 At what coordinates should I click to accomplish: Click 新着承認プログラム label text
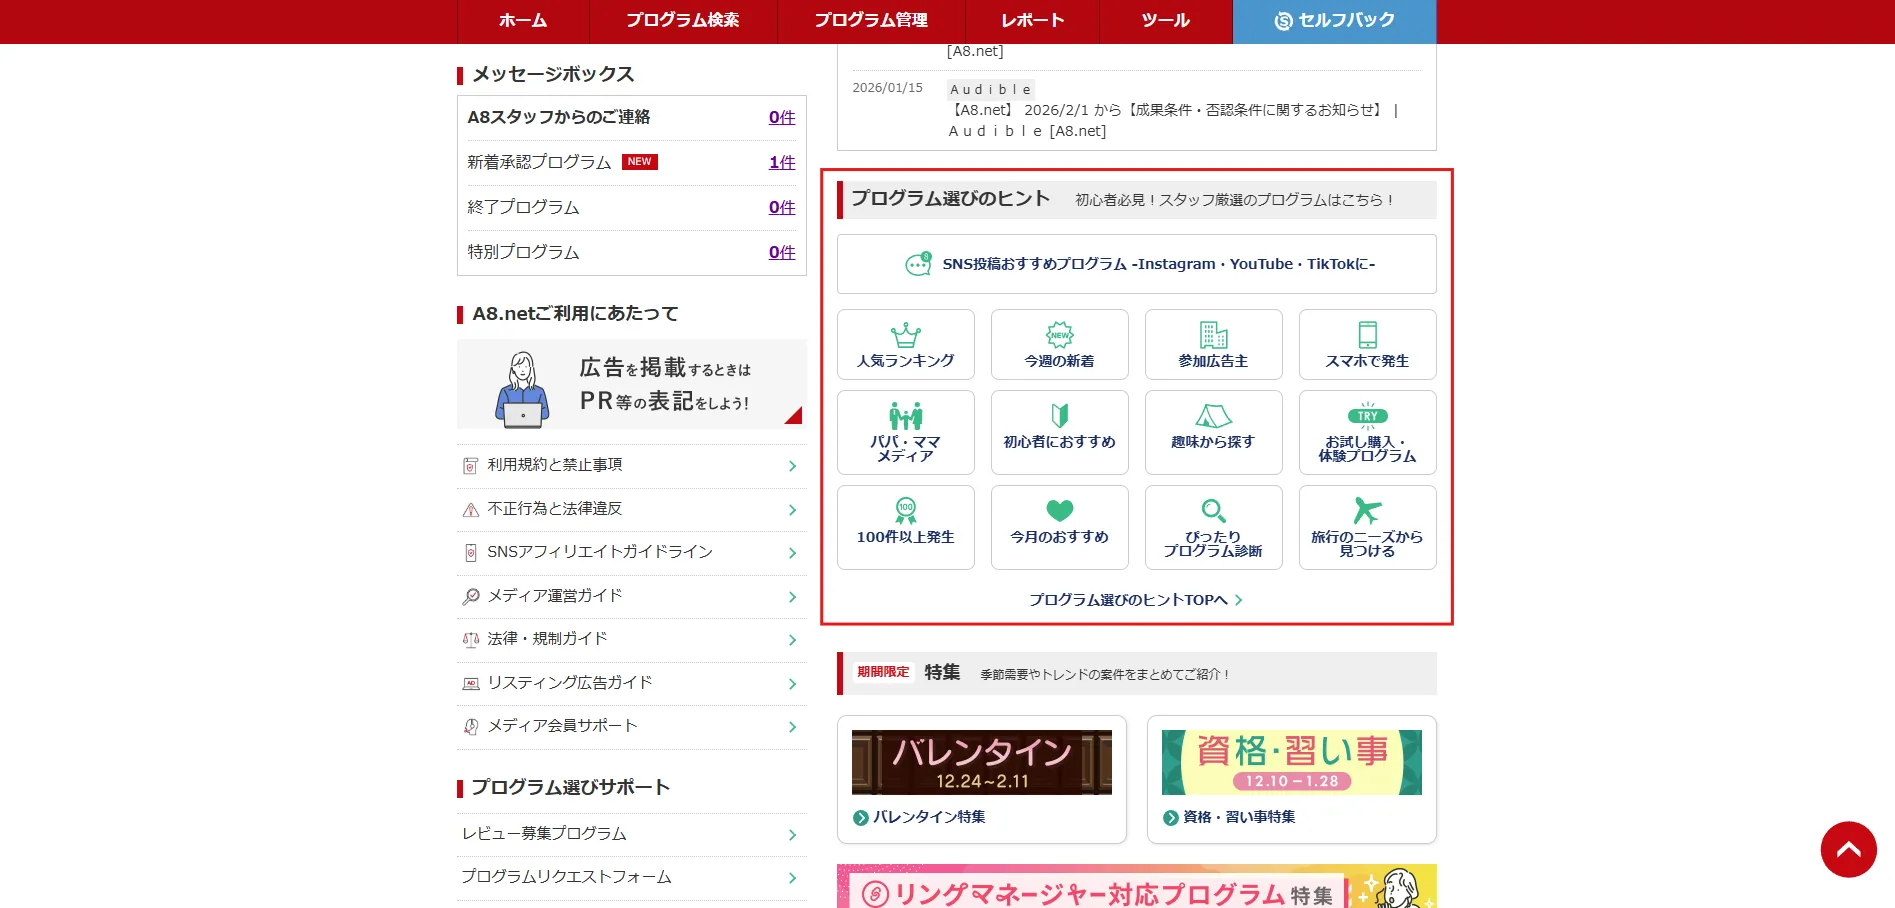click(539, 162)
